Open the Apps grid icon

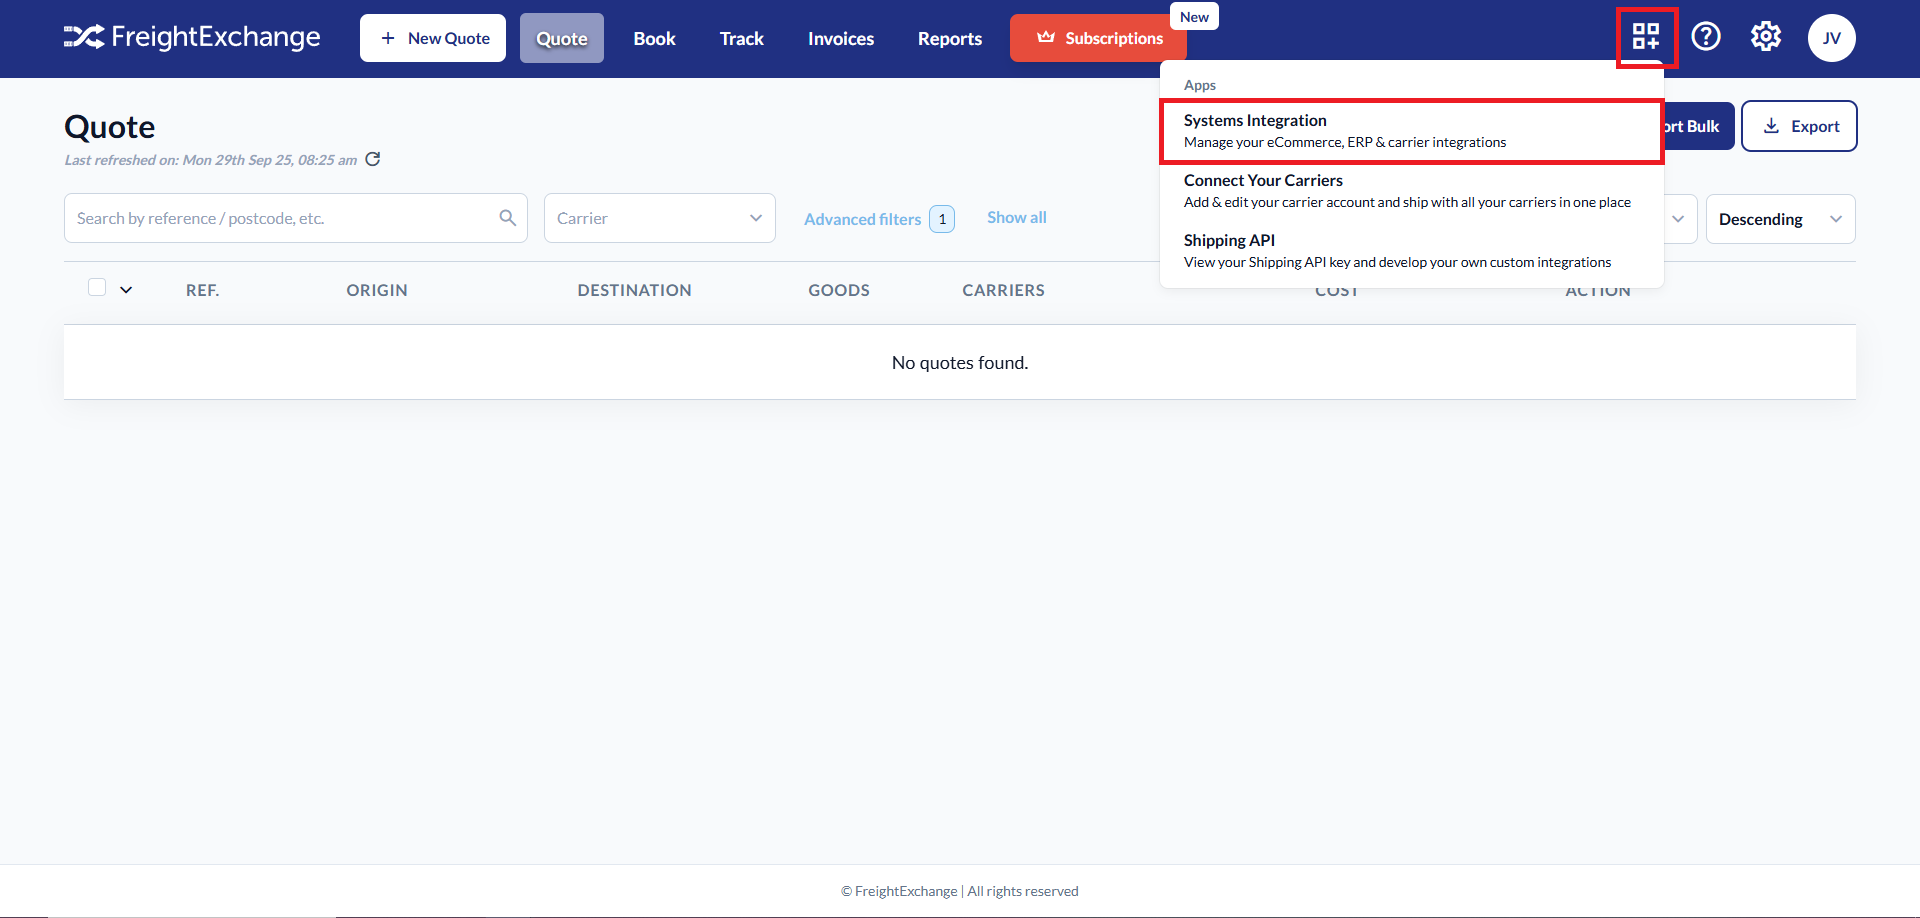[x=1646, y=37]
